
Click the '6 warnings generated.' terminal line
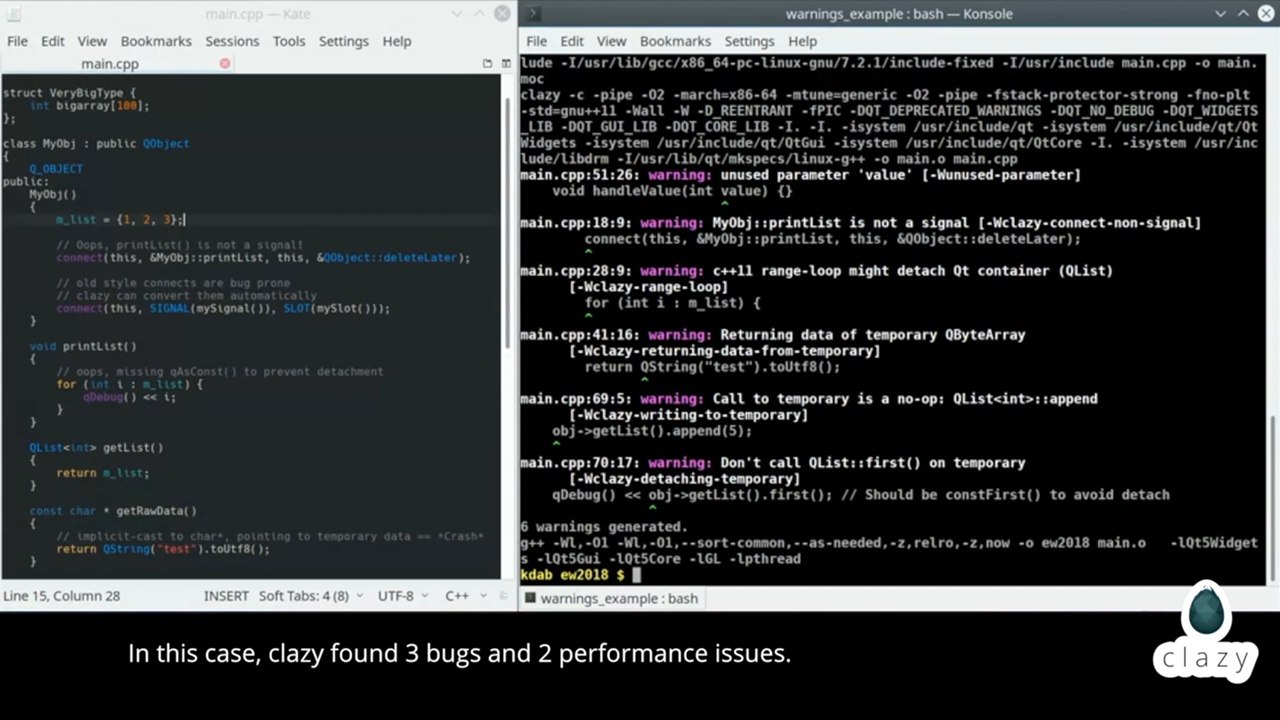[604, 527]
